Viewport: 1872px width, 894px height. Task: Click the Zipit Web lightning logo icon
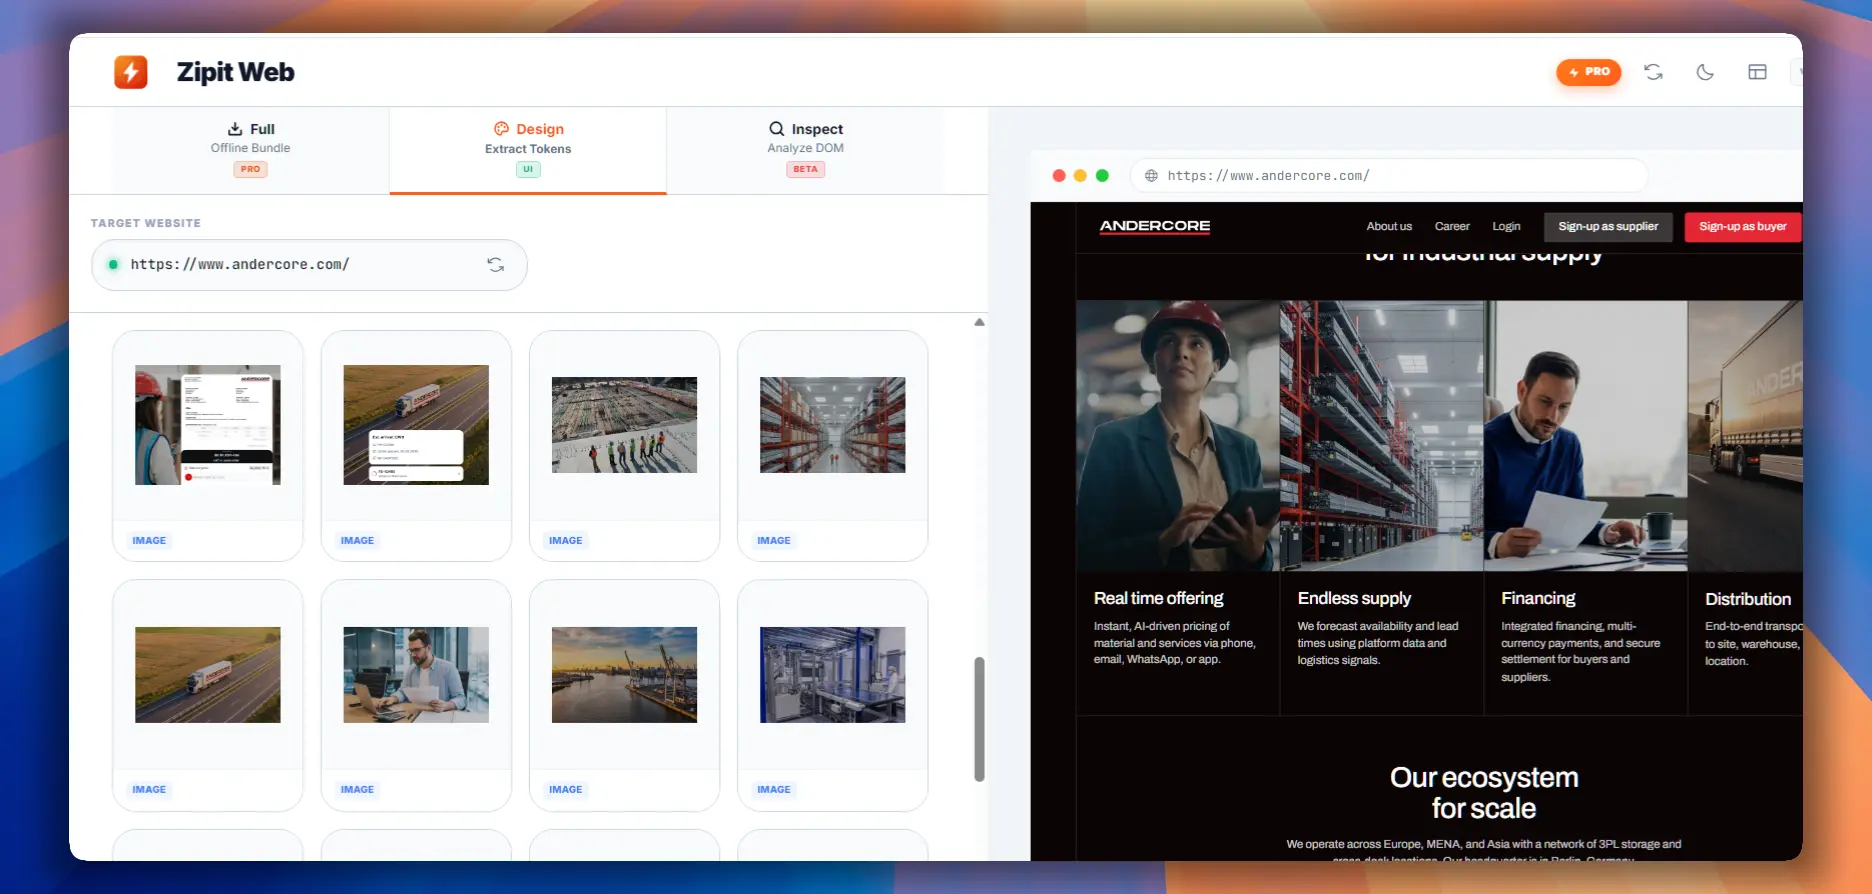point(131,72)
